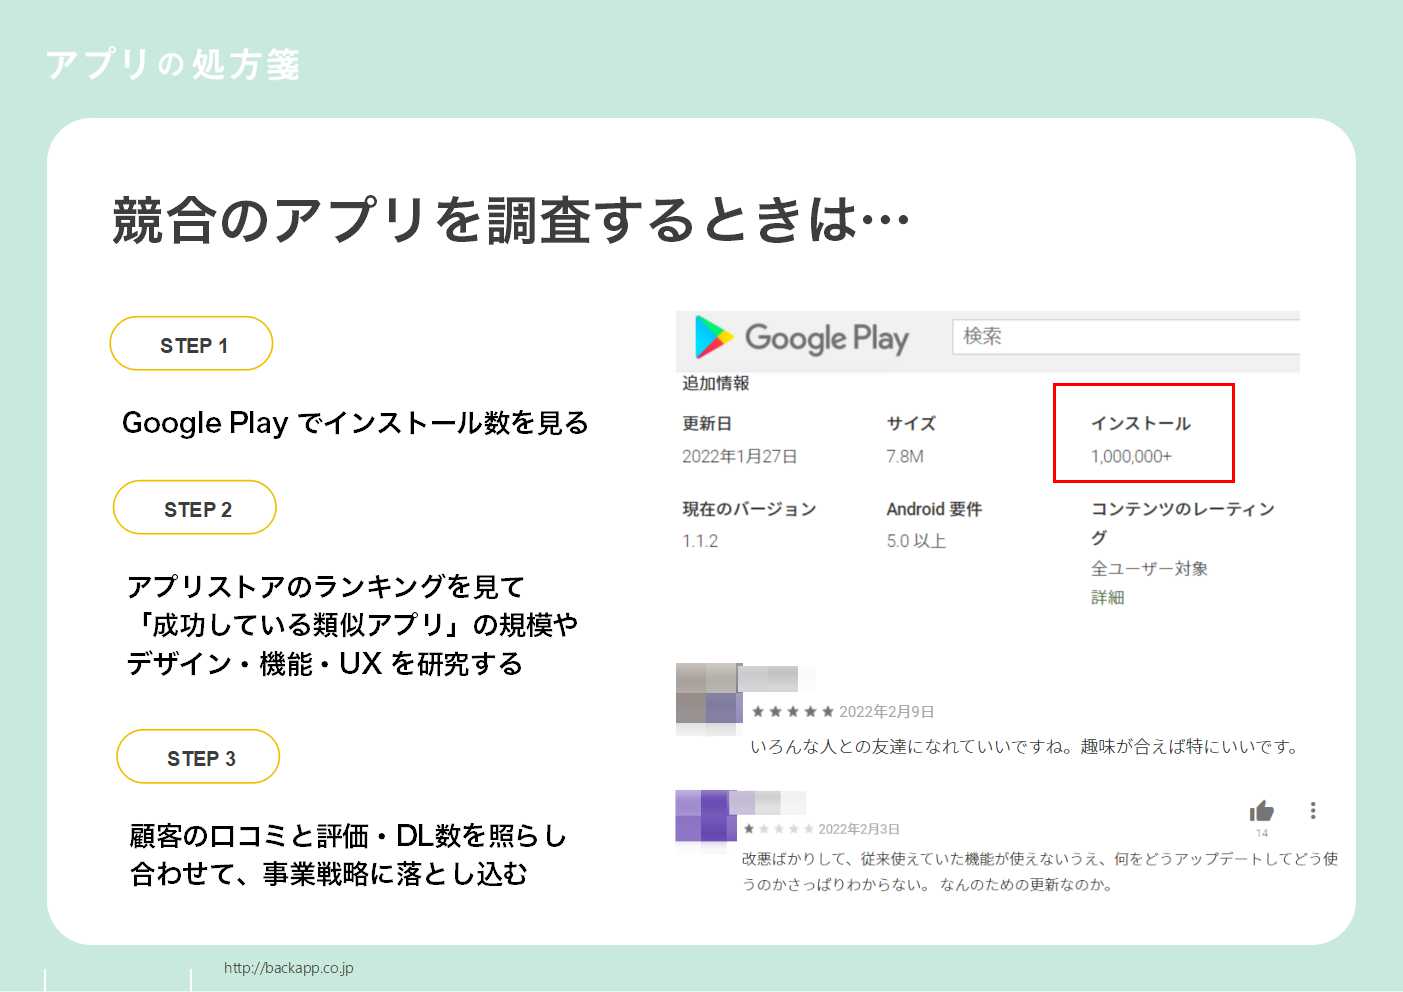Click the Google Play triangle logo
This screenshot has width=1403, height=992.
tap(712, 338)
